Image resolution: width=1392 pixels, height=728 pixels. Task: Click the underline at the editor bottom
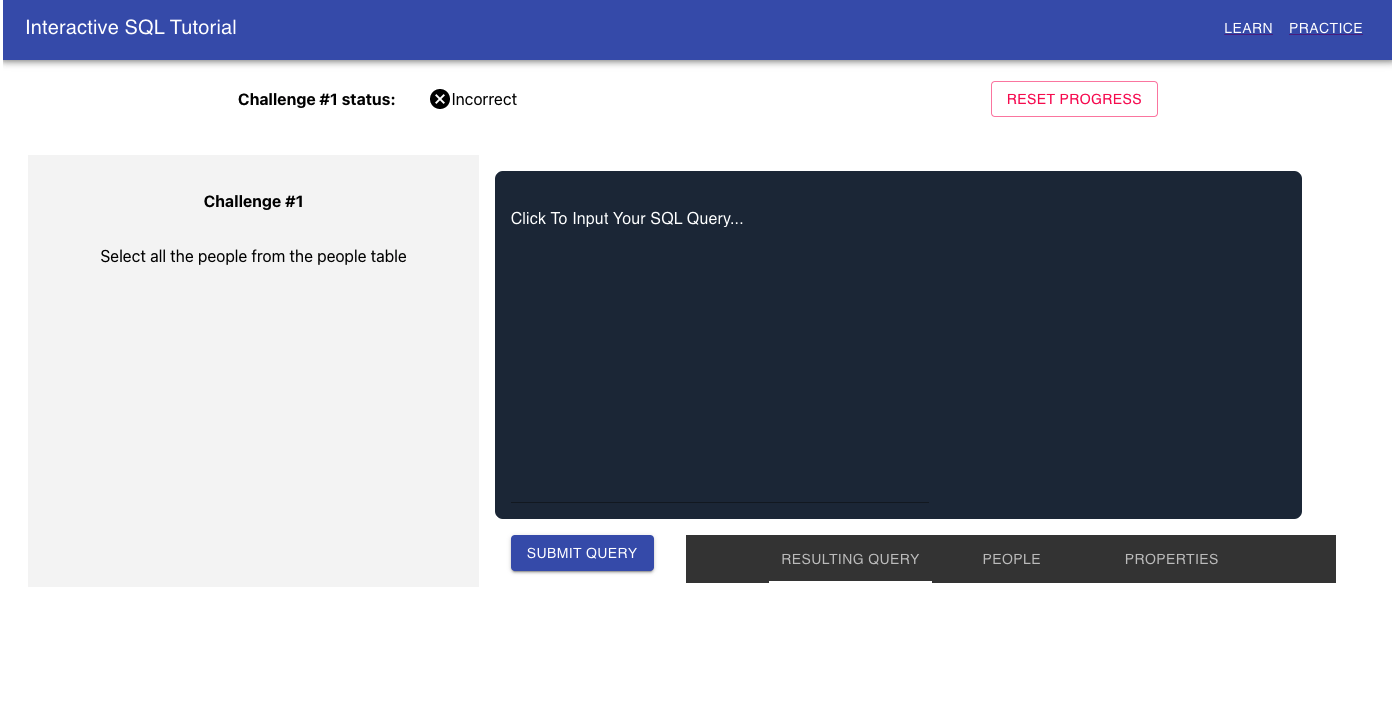(719, 502)
